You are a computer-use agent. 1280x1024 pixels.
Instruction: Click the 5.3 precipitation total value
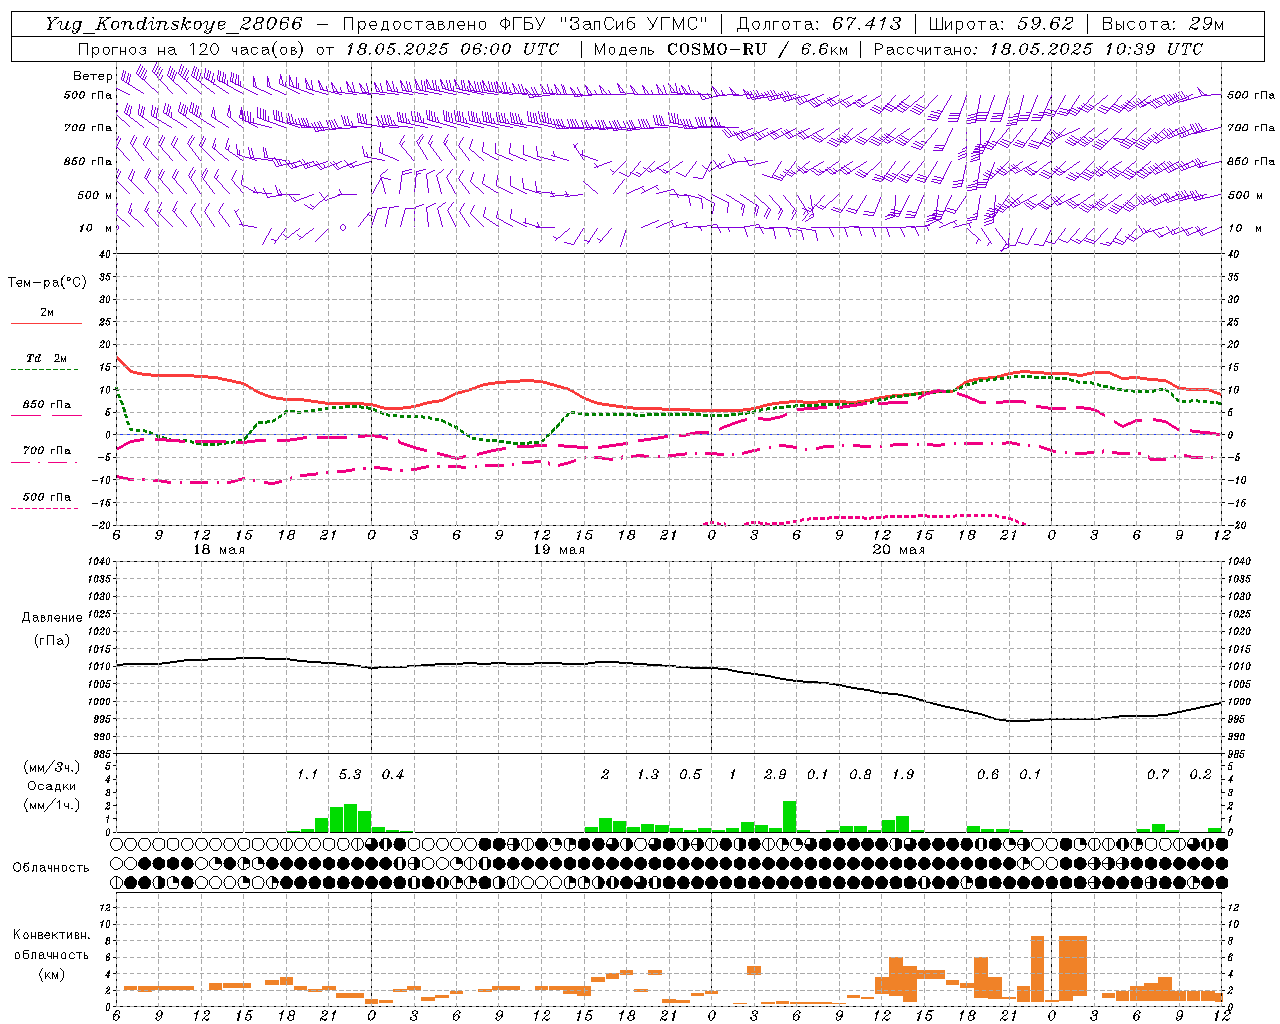(350, 774)
